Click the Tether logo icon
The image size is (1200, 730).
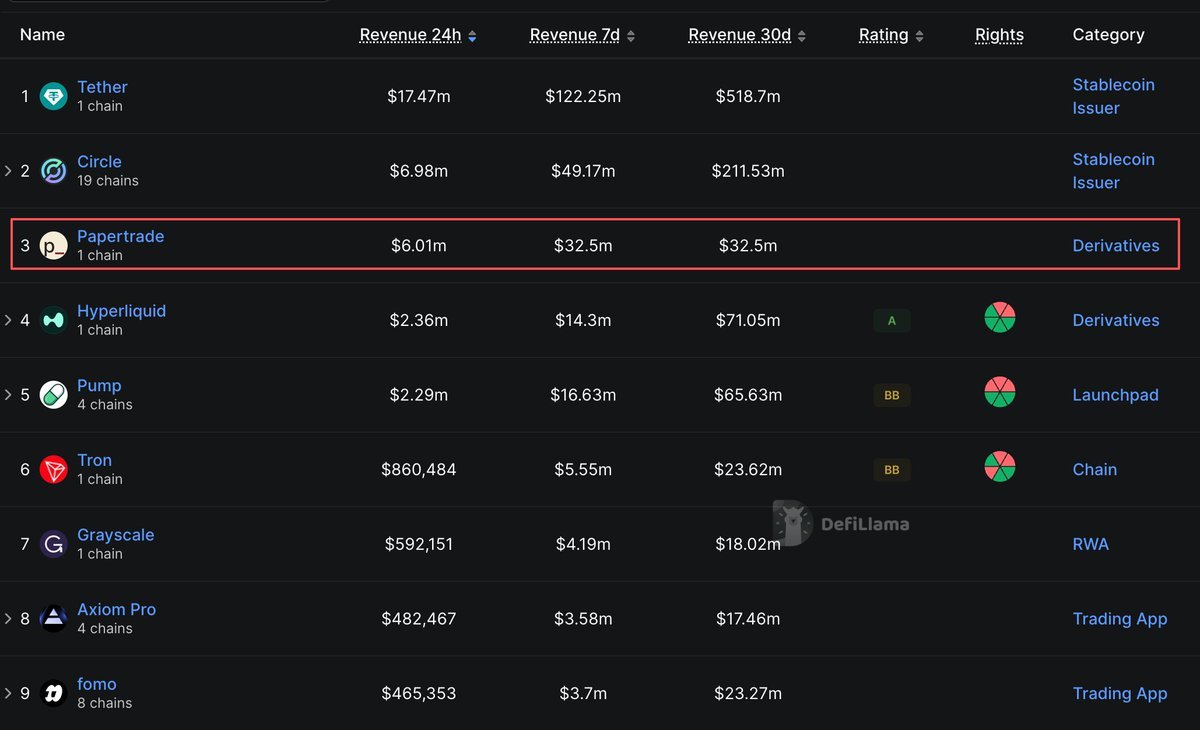53,96
